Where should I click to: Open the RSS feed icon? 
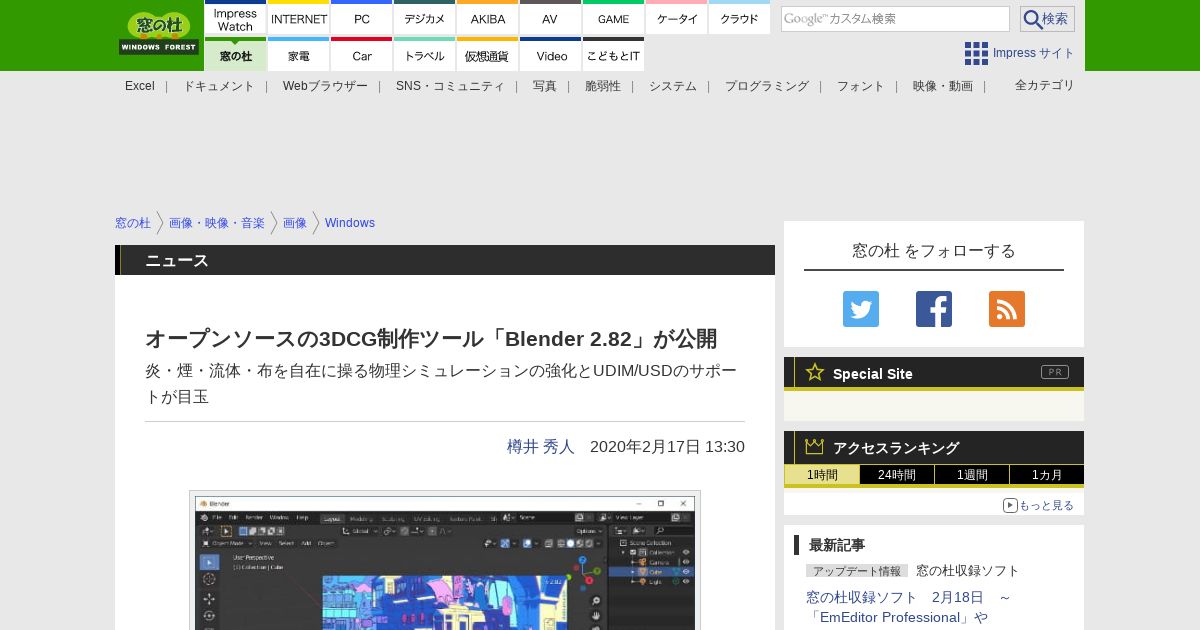[1007, 309]
